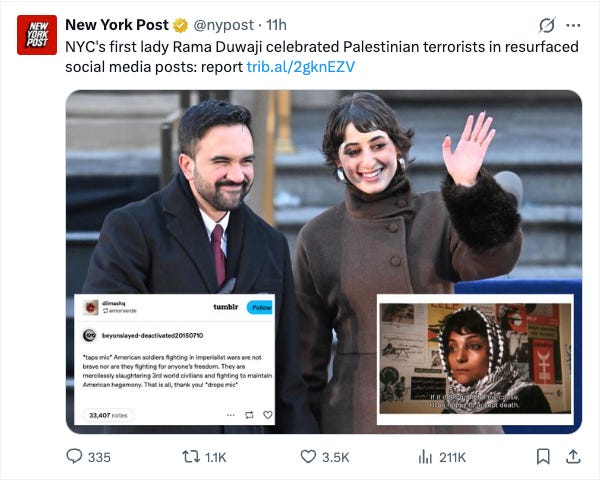This screenshot has width=600, height=480.
Task: Click the 33,407 notes pill
Action: click(108, 415)
